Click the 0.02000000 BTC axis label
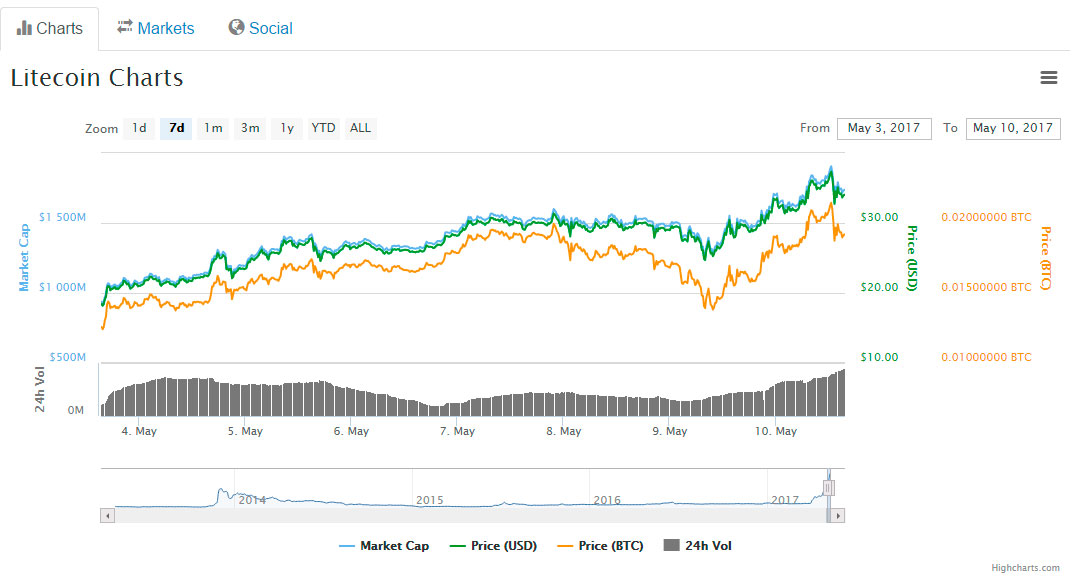 coord(986,217)
